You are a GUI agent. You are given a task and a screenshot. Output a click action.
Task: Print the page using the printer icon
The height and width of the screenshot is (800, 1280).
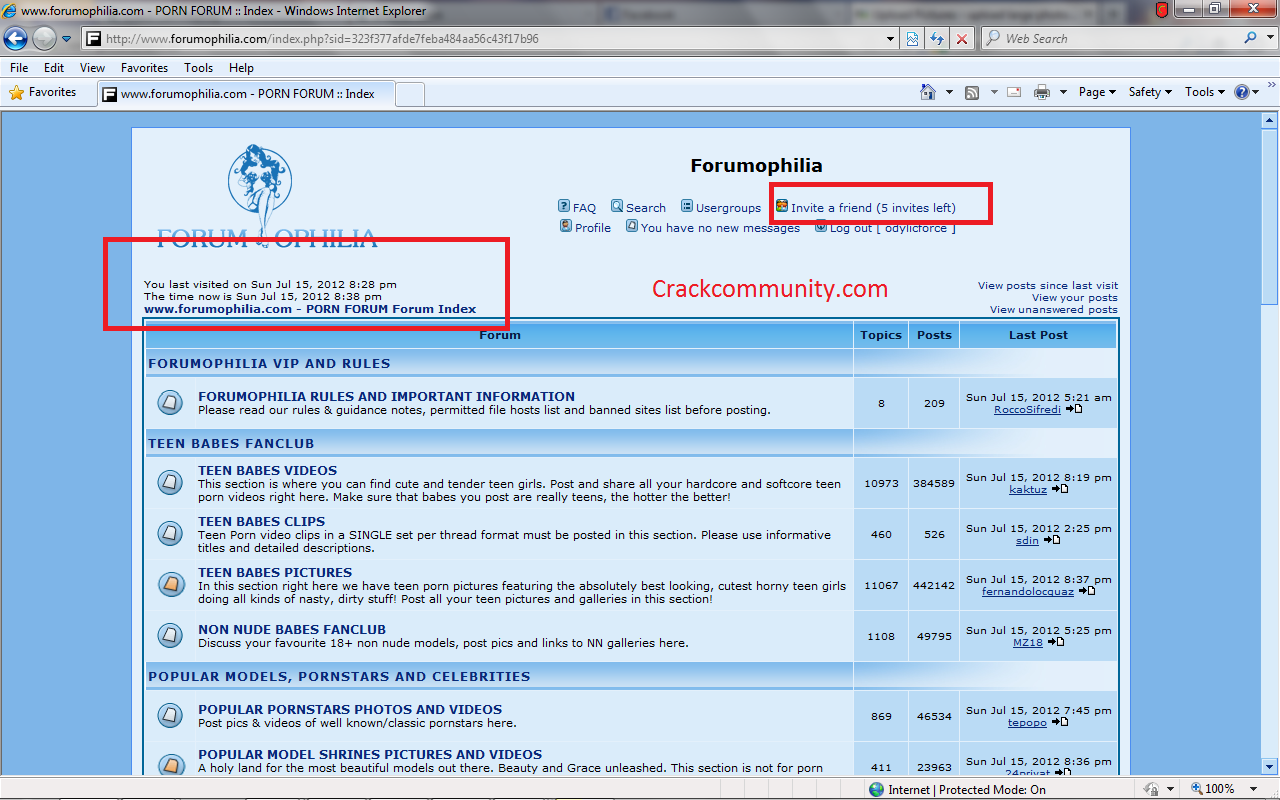pos(1042,92)
